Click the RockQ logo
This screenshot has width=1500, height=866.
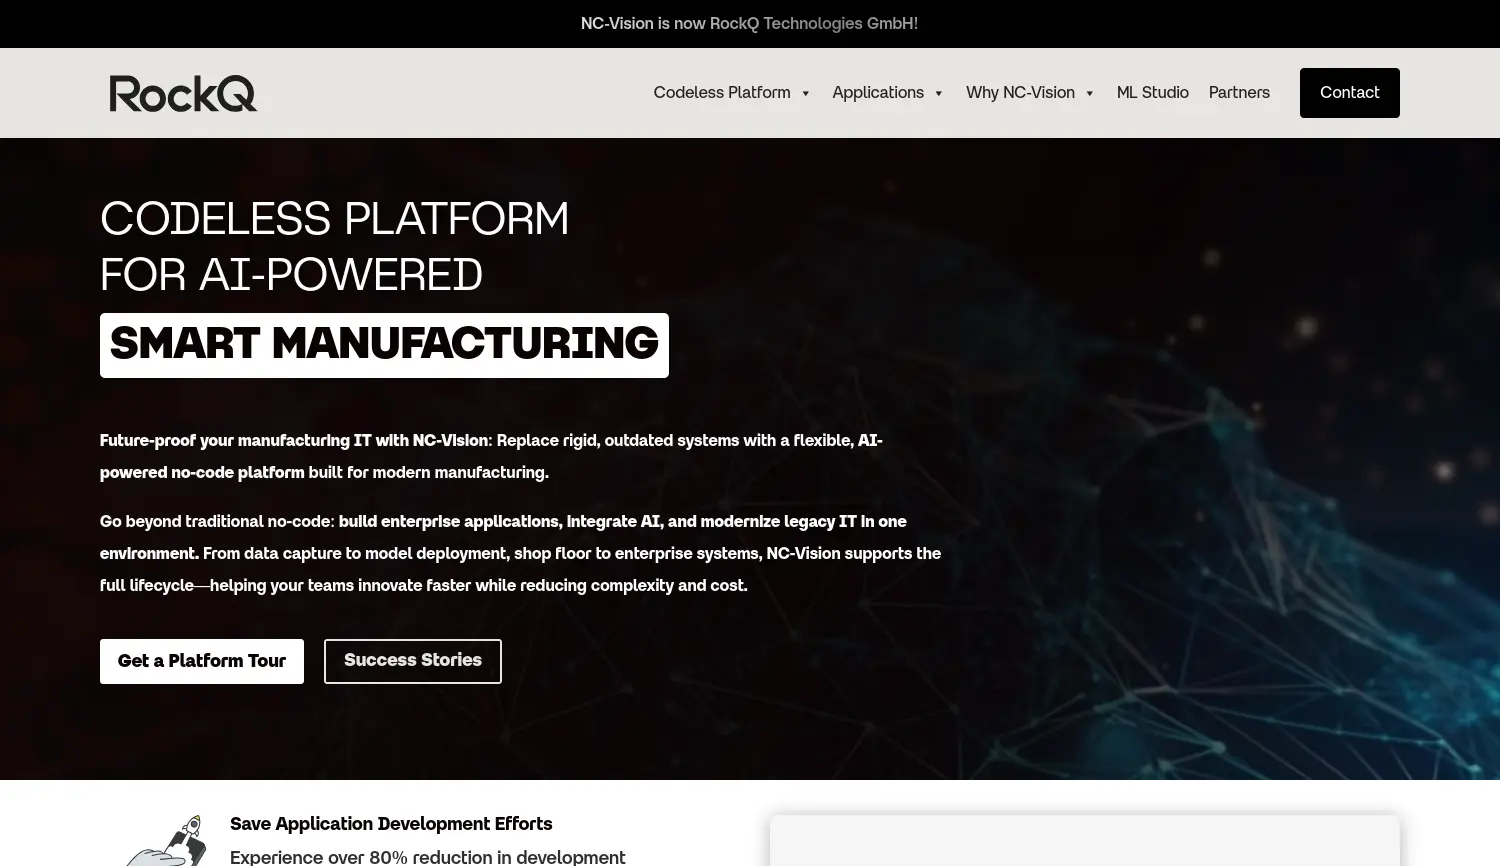(183, 93)
